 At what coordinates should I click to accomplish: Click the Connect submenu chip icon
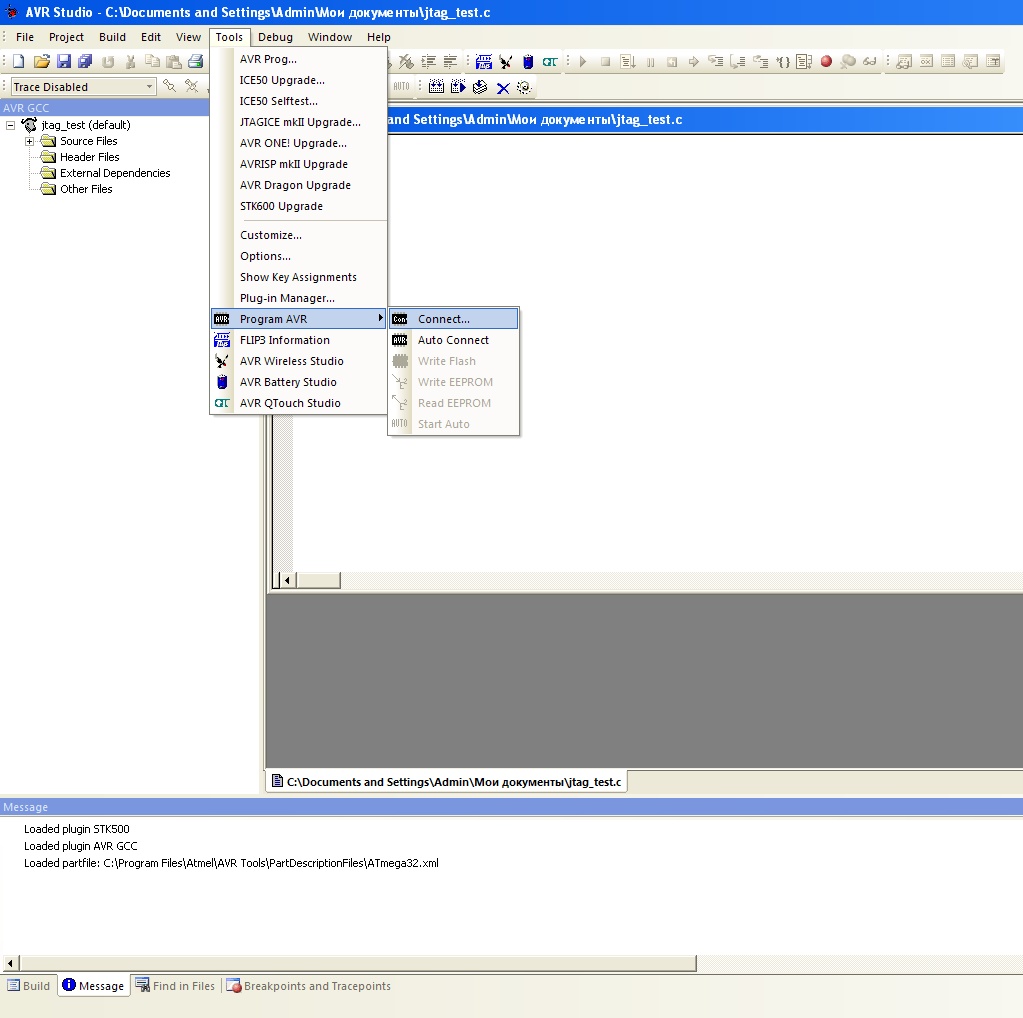click(400, 319)
